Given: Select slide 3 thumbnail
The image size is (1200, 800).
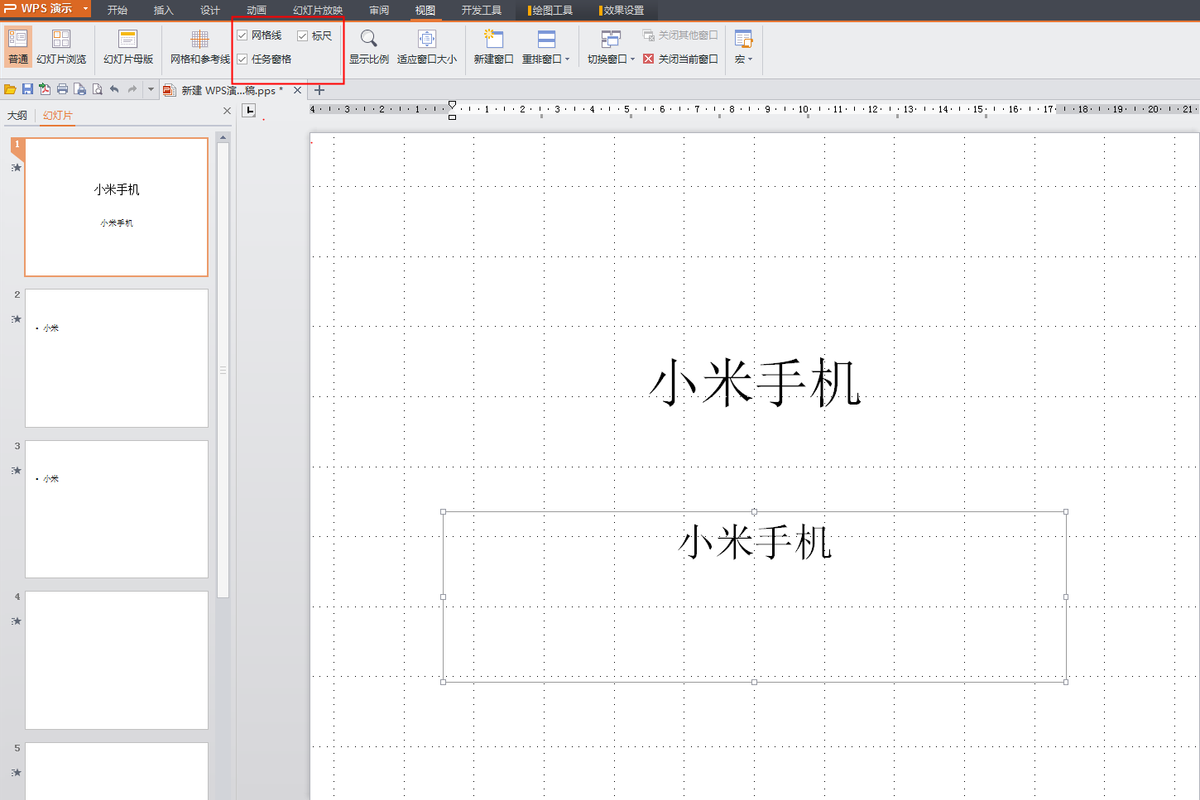Looking at the screenshot, I should point(116,509).
